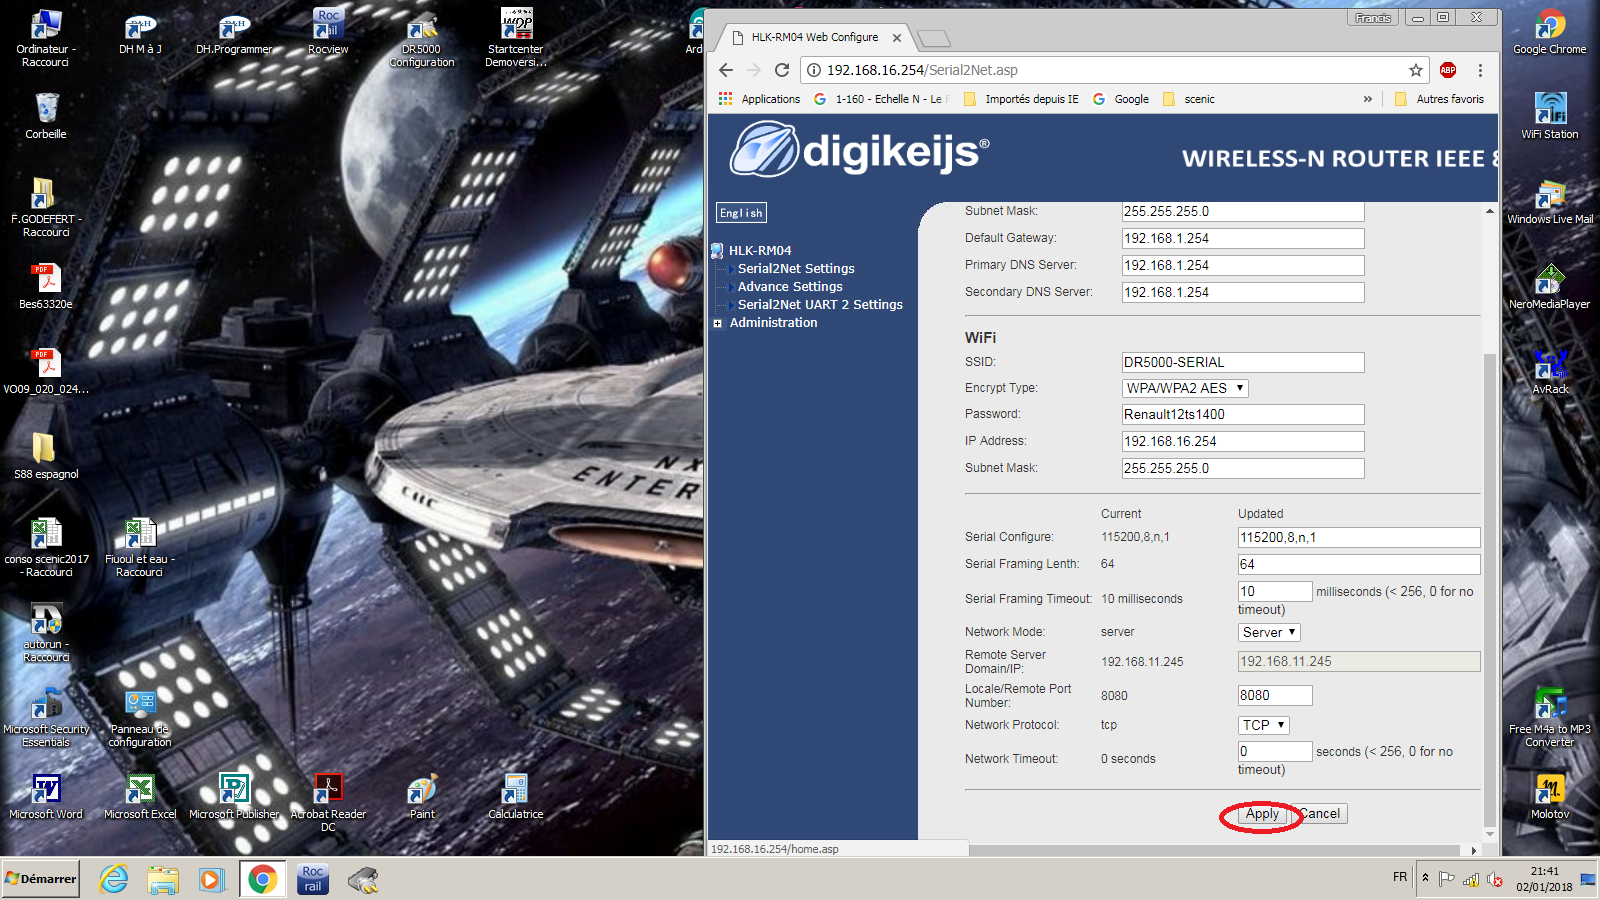The width and height of the screenshot is (1600, 900).
Task: Open S88 espagnol folder
Action: tap(46, 456)
